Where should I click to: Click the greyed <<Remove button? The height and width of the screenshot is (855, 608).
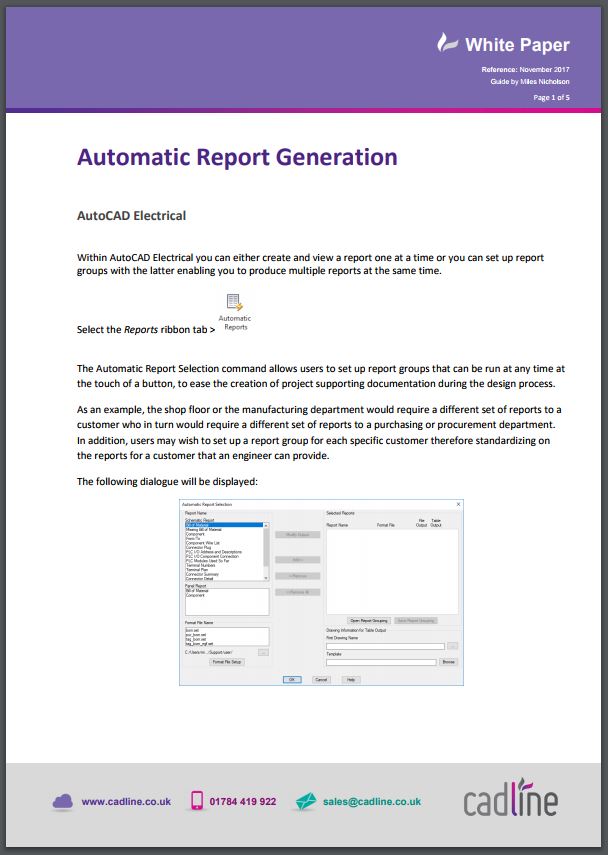tap(298, 576)
